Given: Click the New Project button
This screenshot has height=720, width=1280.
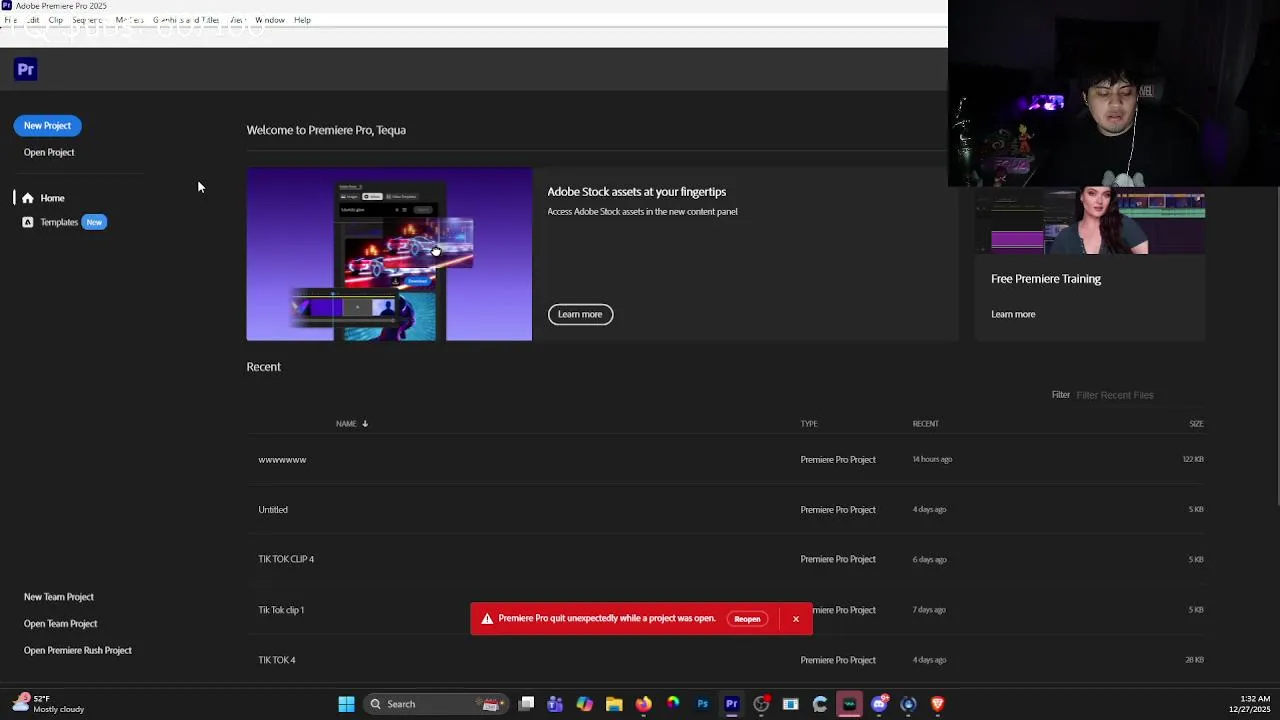Looking at the screenshot, I should pos(47,126).
